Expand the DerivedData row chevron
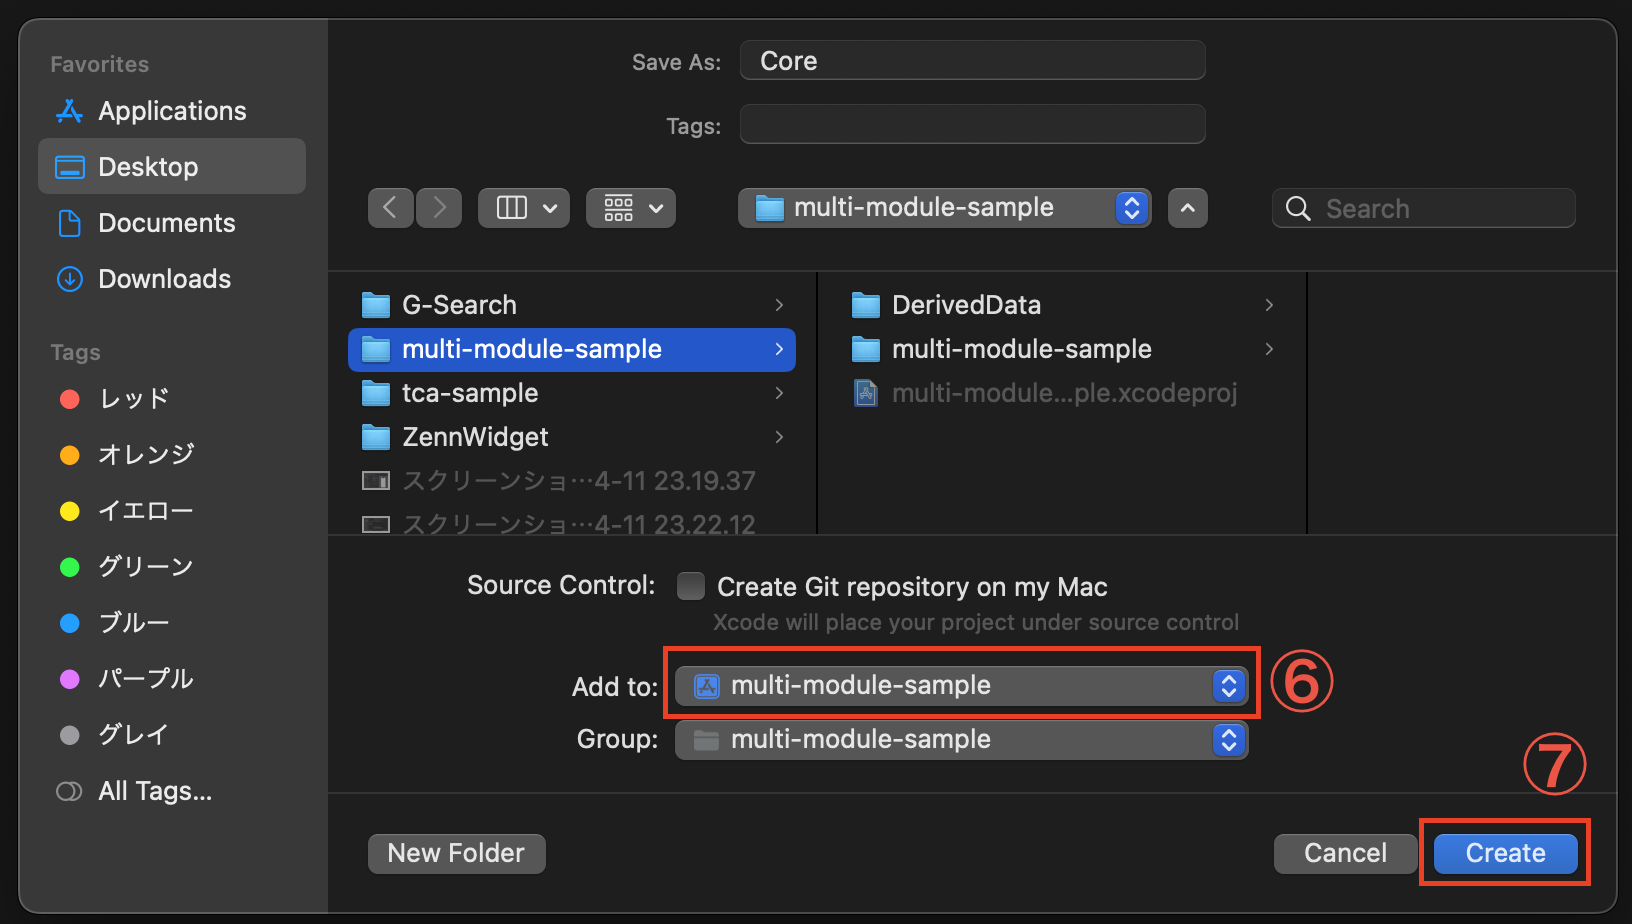Screen dimensions: 1632x924 (x=1269, y=305)
